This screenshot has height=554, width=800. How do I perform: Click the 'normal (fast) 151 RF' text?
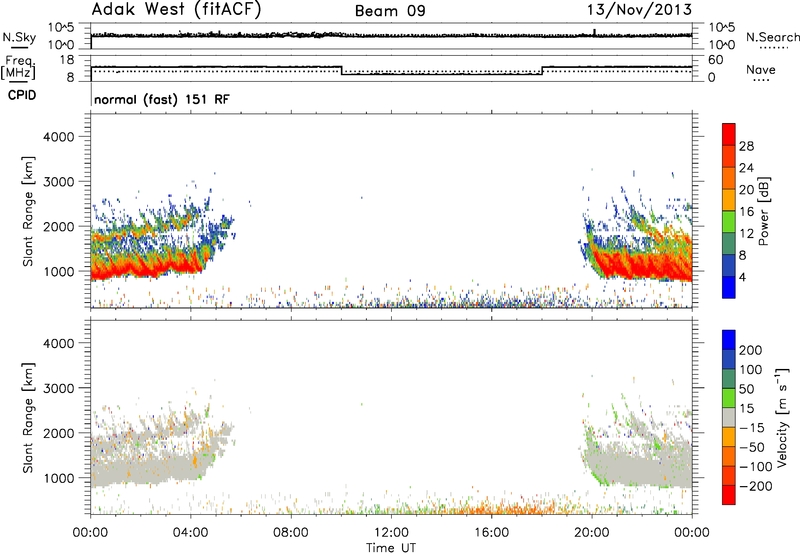pyautogui.click(x=162, y=99)
